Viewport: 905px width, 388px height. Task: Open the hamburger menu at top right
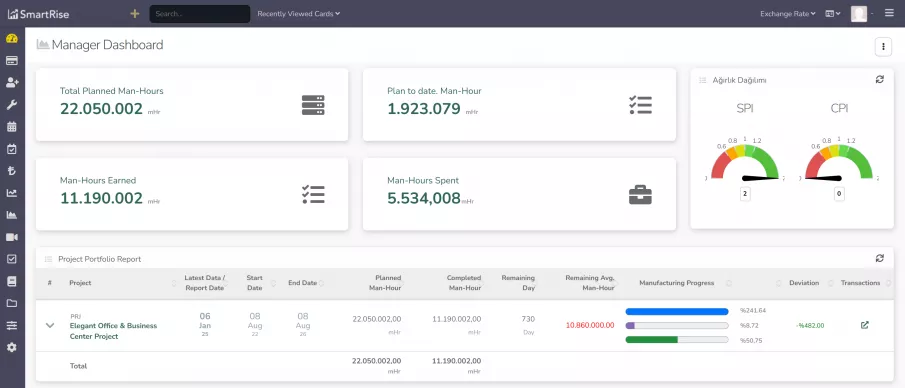[x=889, y=13]
